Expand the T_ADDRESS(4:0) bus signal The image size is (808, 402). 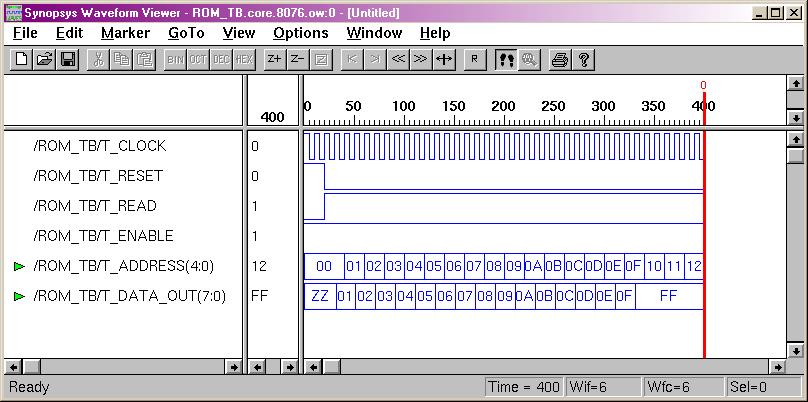point(19,266)
